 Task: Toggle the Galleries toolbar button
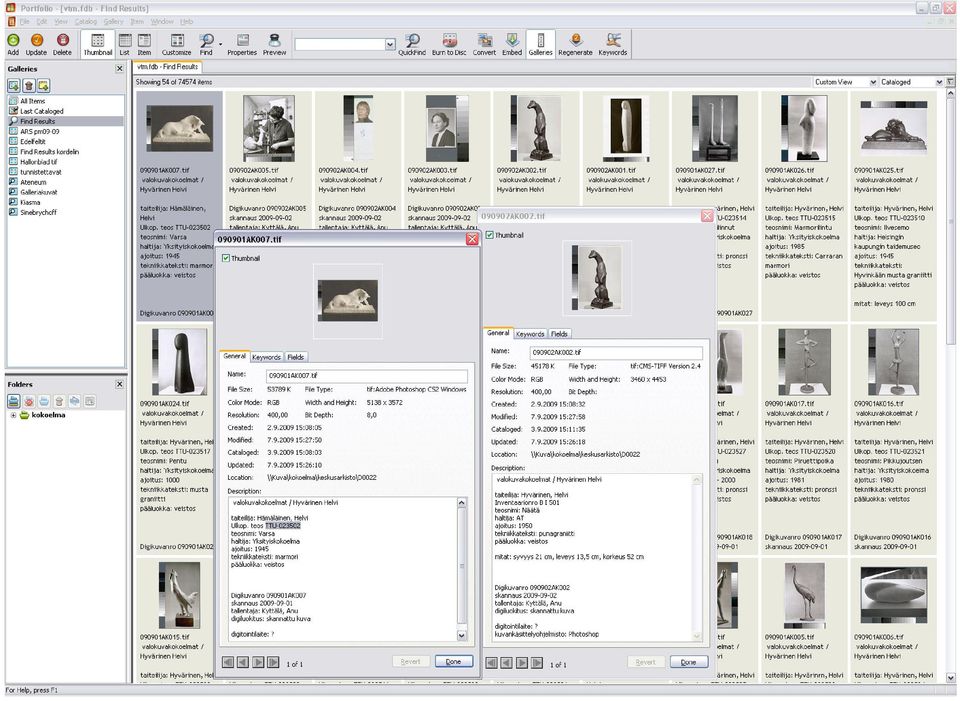pyautogui.click(x=541, y=45)
